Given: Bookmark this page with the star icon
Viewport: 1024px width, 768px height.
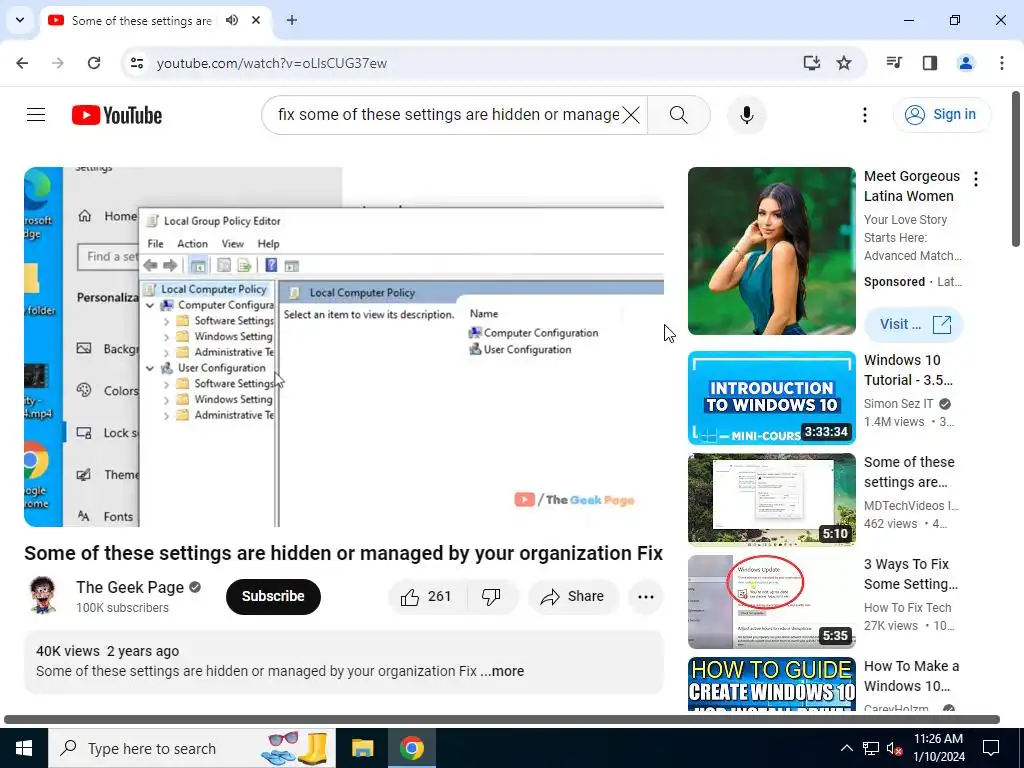Looking at the screenshot, I should point(844,63).
